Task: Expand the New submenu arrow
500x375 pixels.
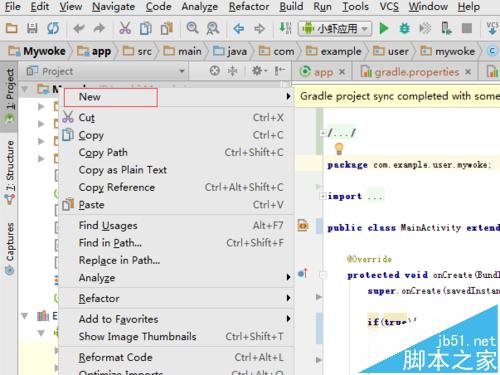Action: (288, 97)
